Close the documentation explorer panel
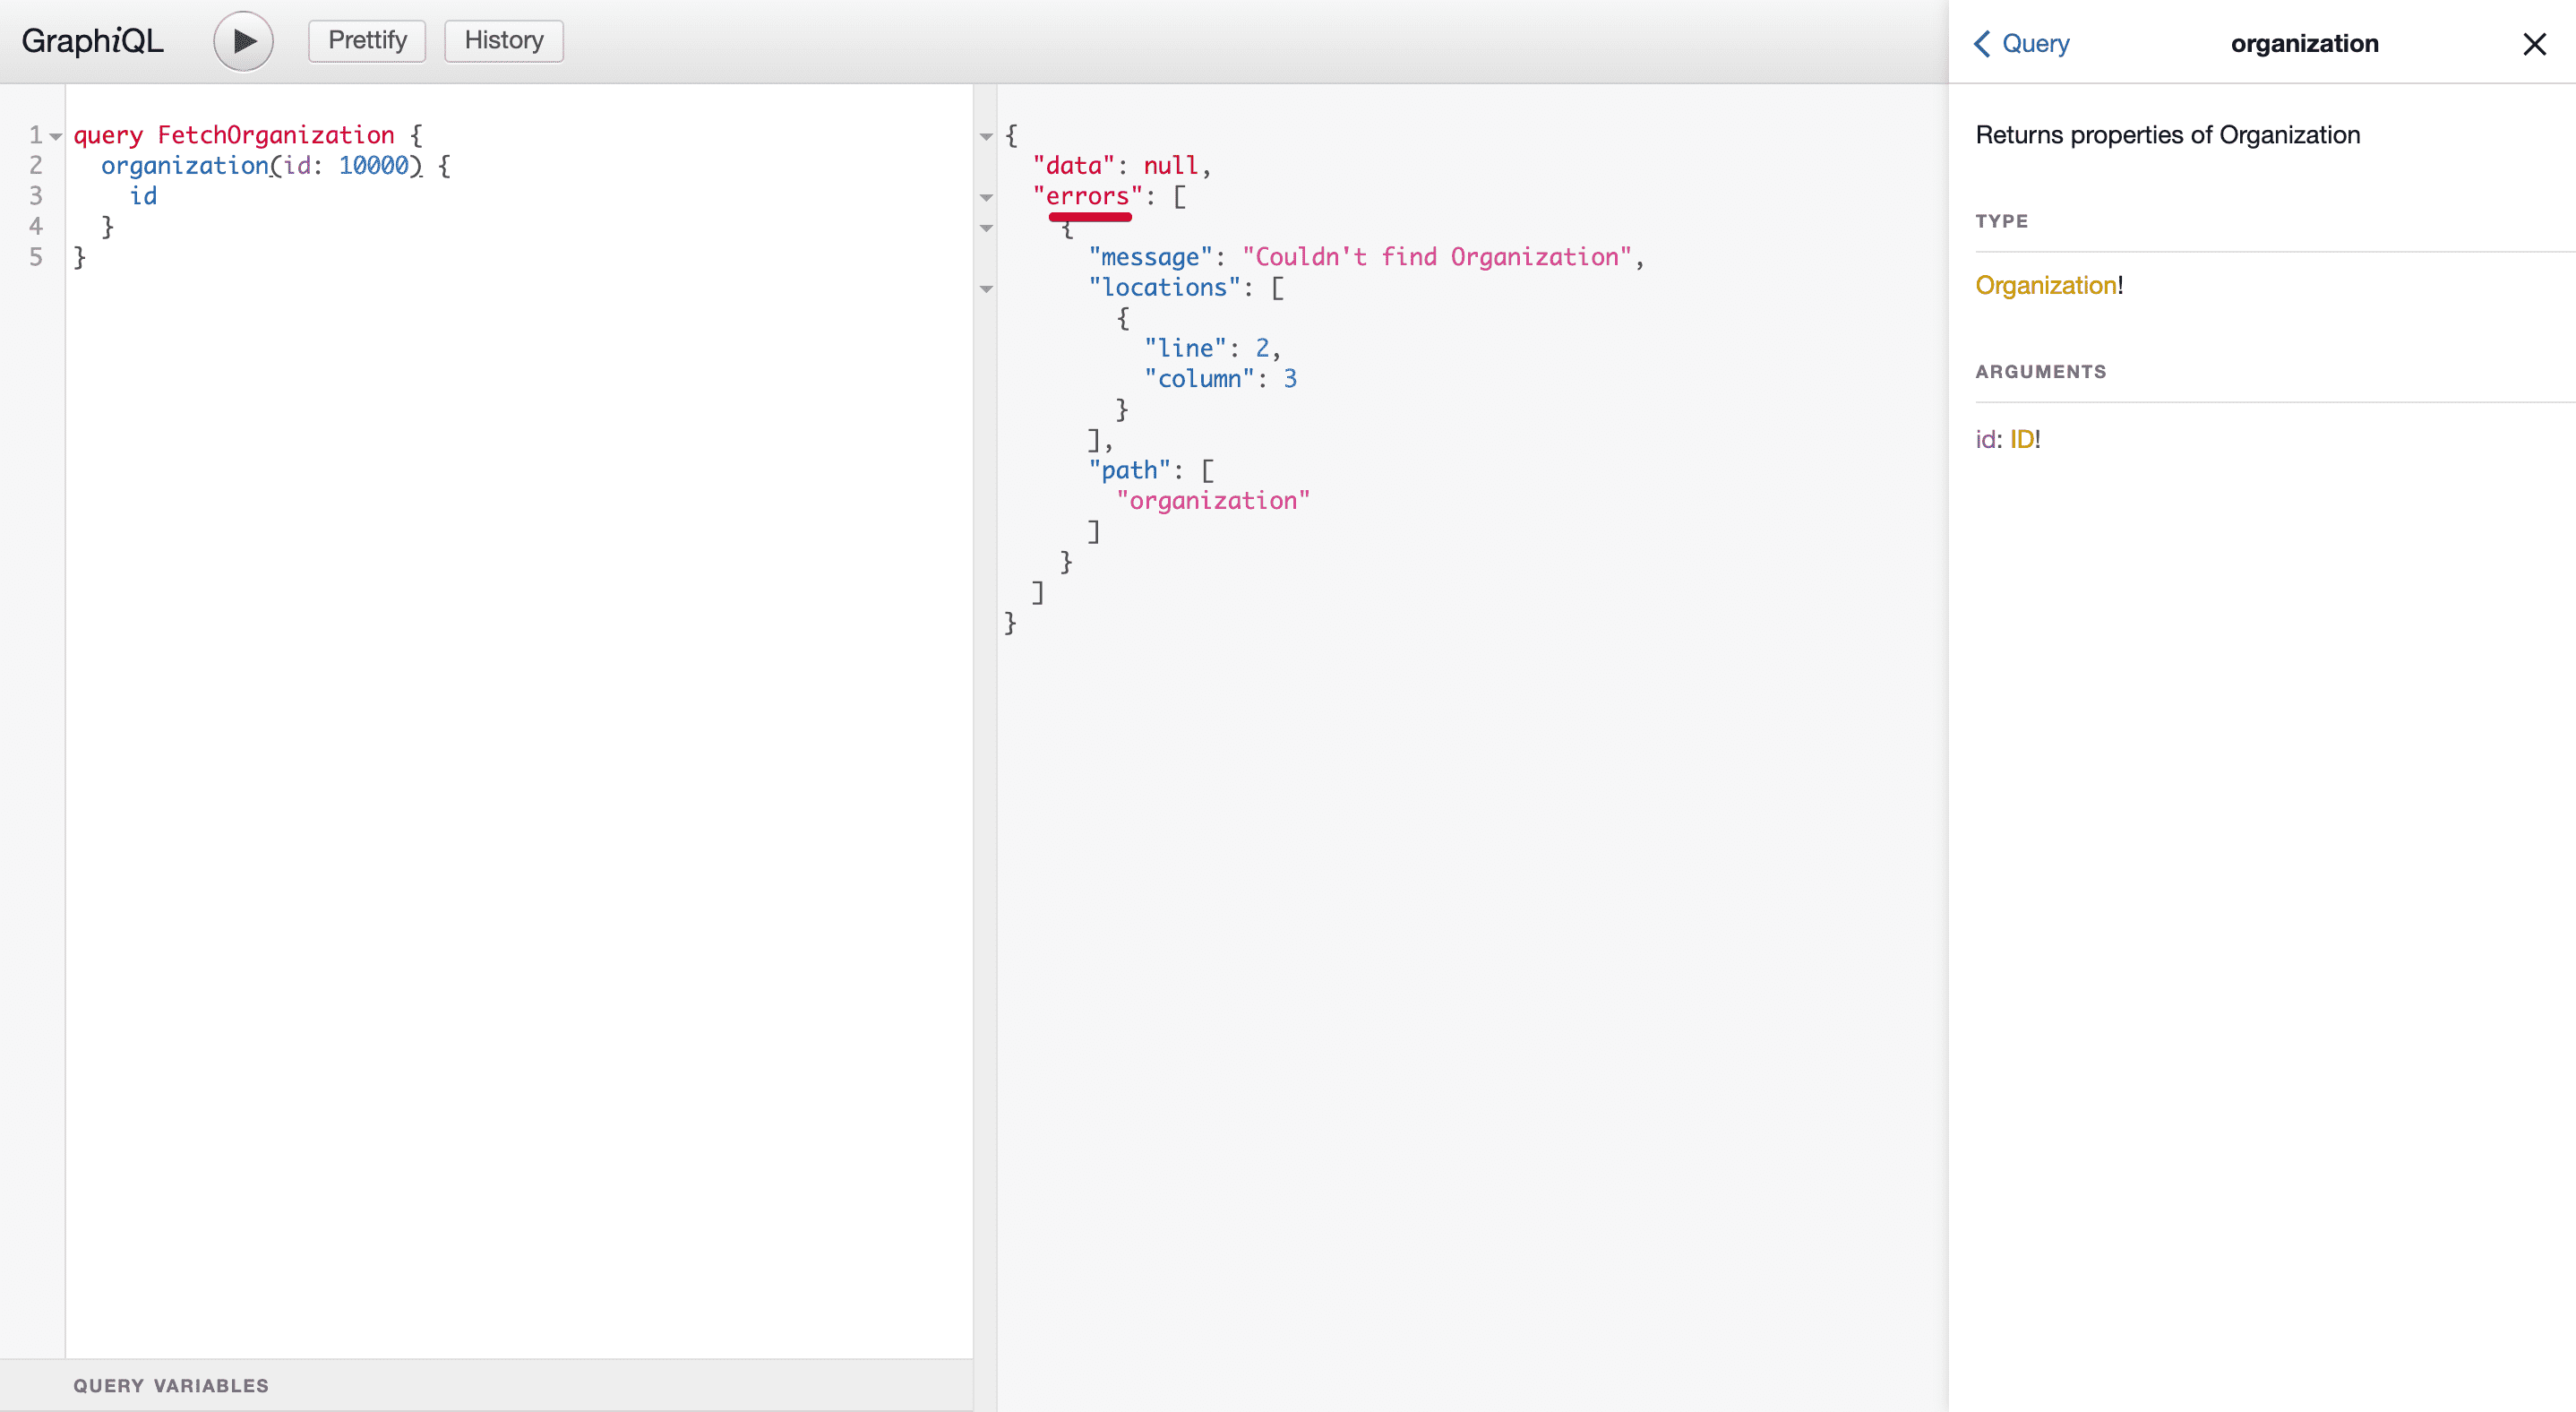Image resolution: width=2576 pixels, height=1412 pixels. click(2534, 44)
